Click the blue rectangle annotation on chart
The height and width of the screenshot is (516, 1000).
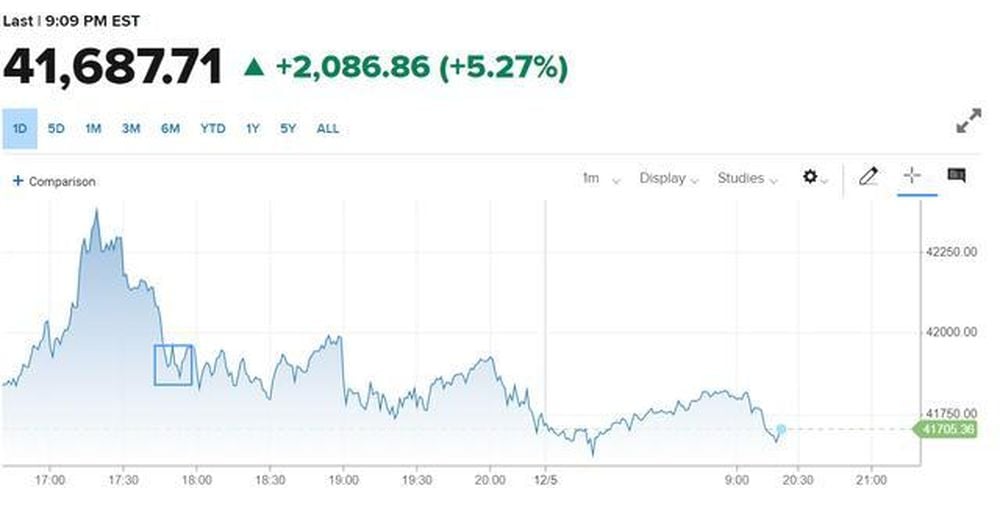tap(173, 364)
